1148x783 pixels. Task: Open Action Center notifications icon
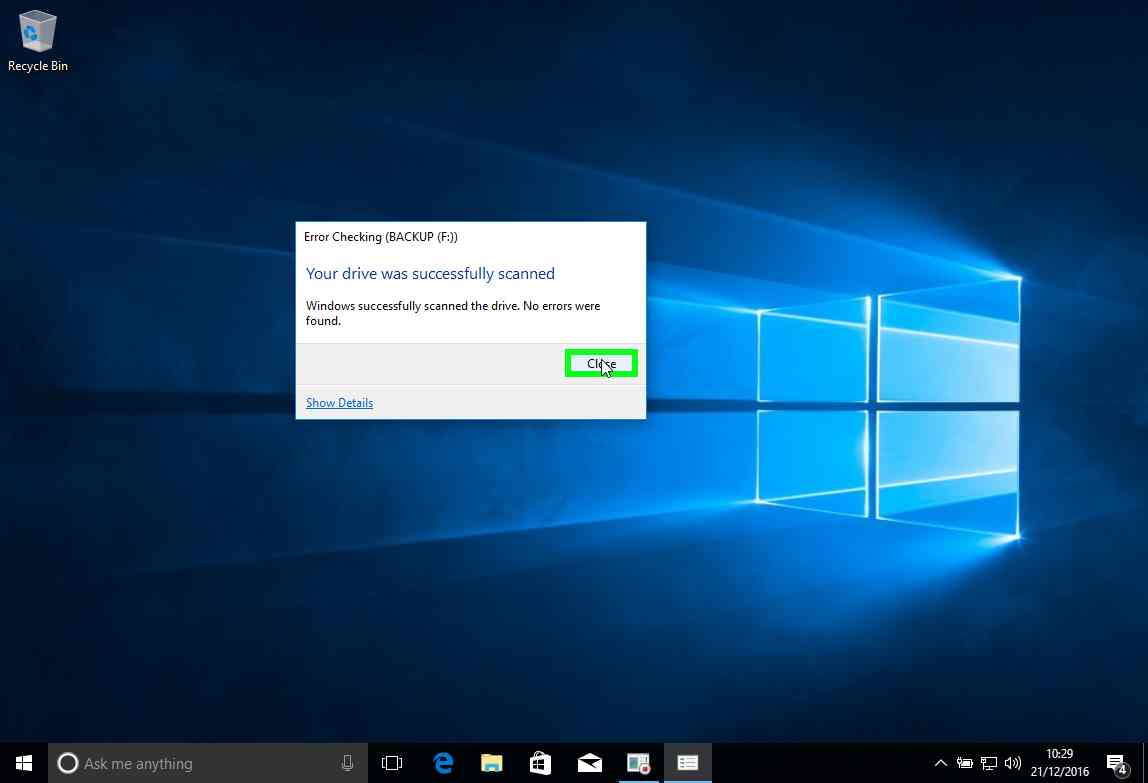(1117, 764)
